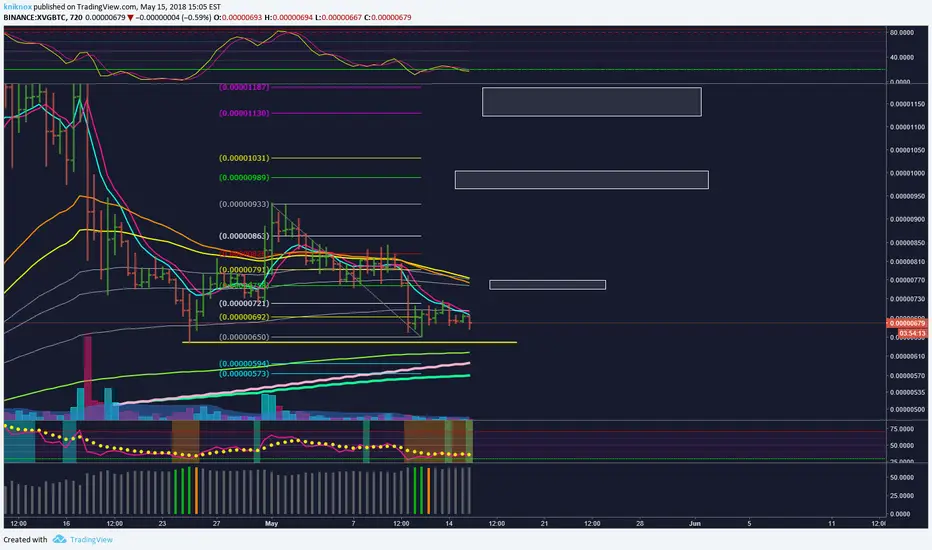Click the 23 date label on time axis

click(162, 523)
